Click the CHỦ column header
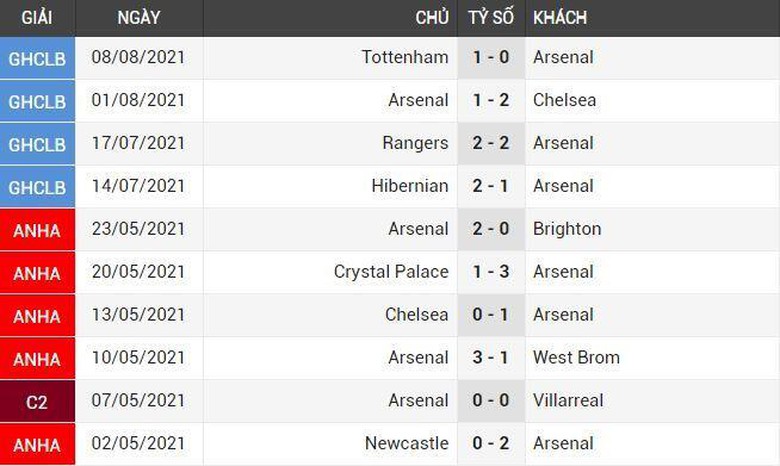This screenshot has height=466, width=780. [x=432, y=18]
